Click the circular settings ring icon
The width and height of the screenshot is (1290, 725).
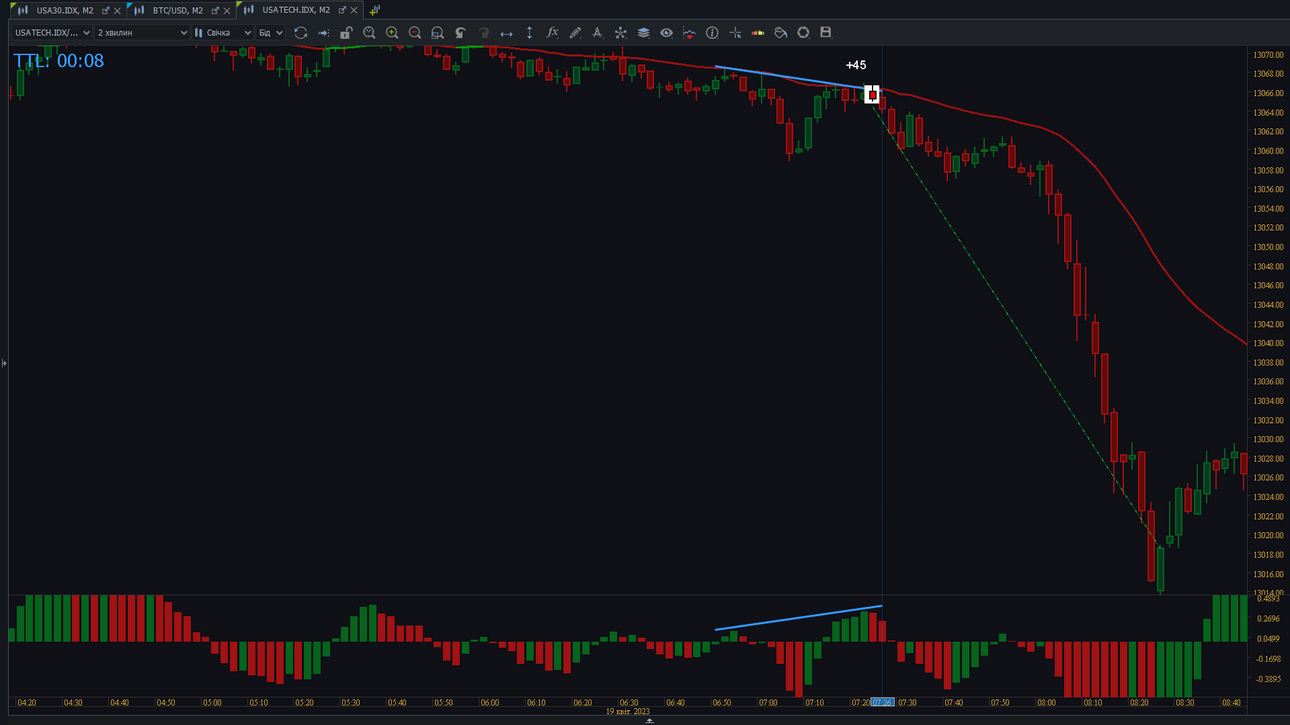tap(803, 33)
